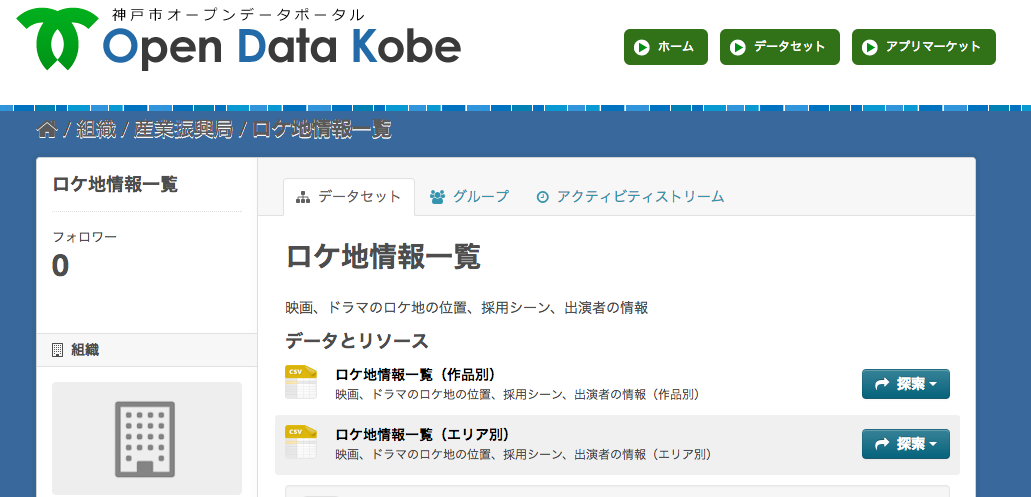Switch to the アクティビティストリーム tab
Image resolution: width=1031 pixels, height=497 pixels.
pos(631,197)
